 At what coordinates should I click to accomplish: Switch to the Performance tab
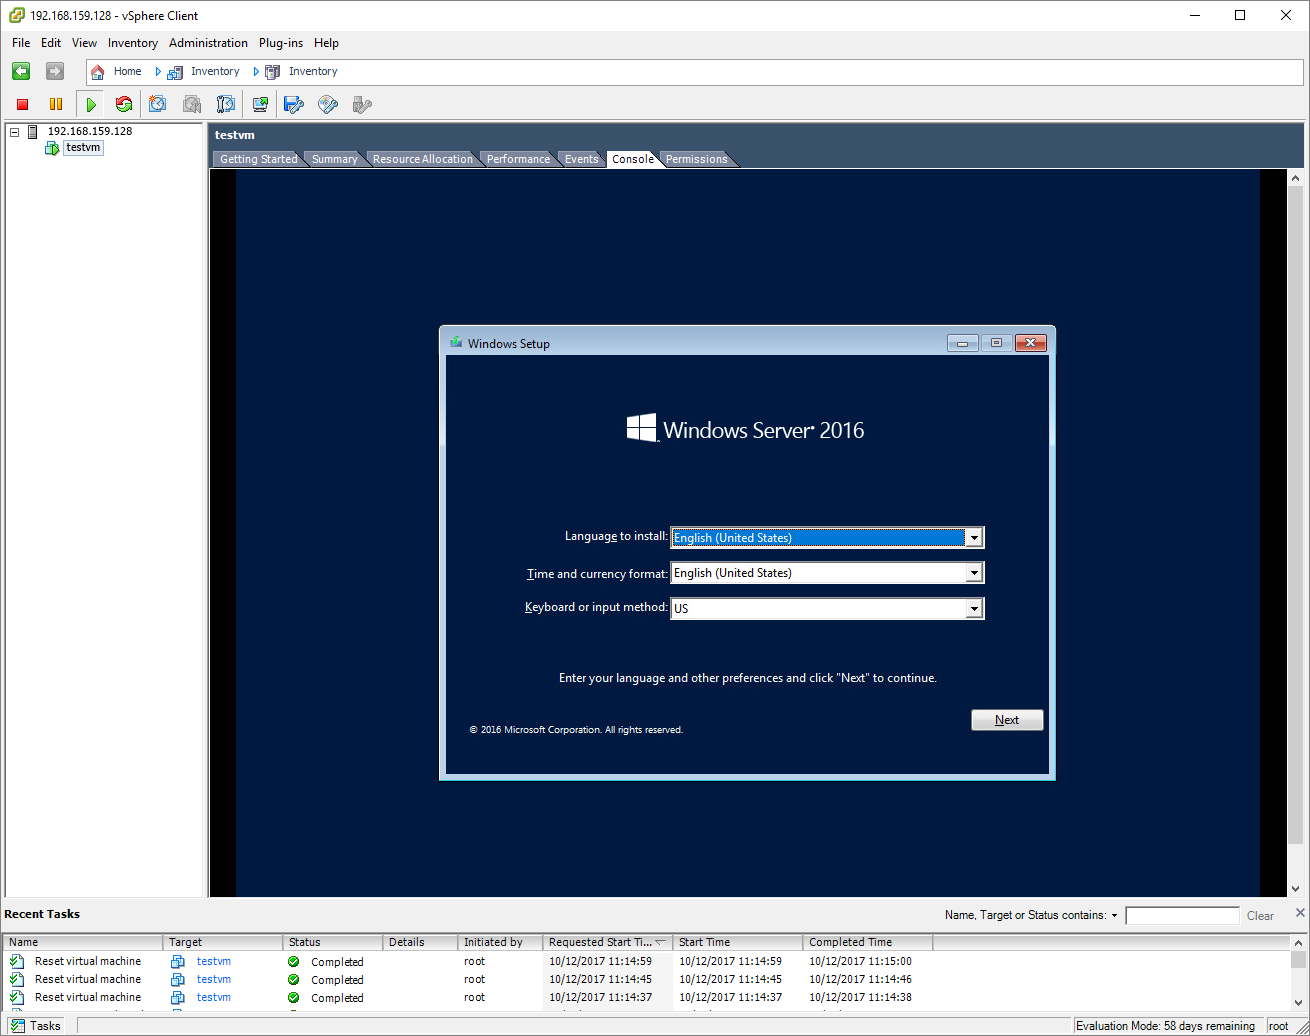point(518,159)
